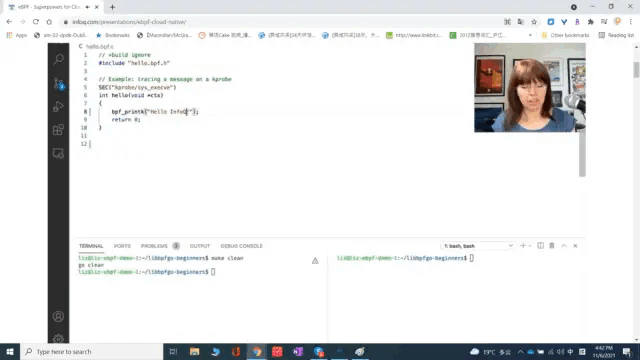The image size is (640, 360).
Task: Open the Source Control view
Action: pos(58,83)
